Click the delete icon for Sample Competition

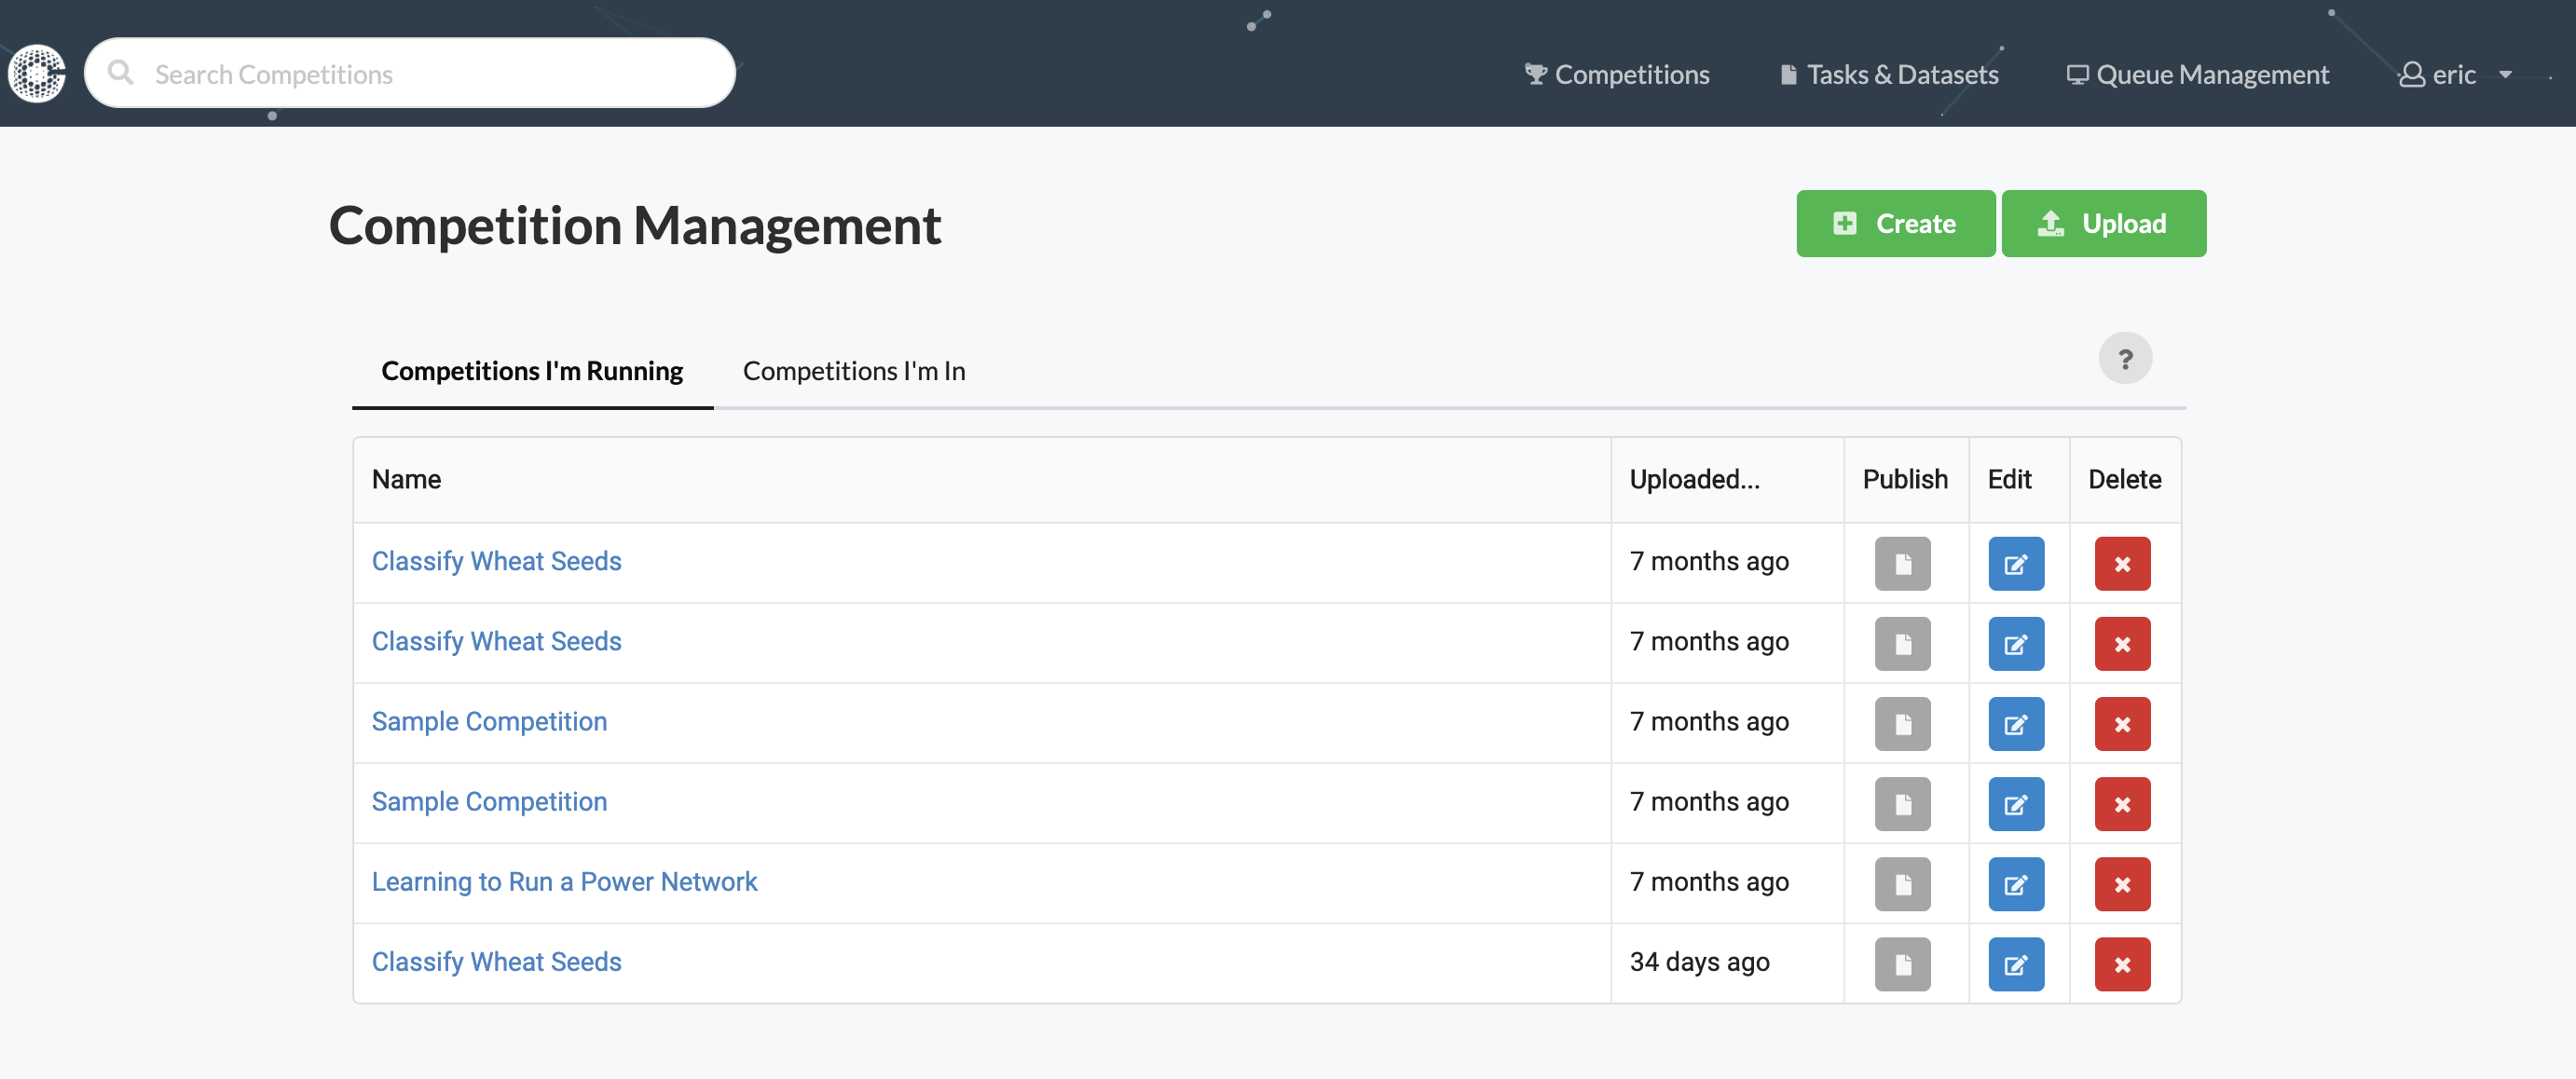point(2123,723)
